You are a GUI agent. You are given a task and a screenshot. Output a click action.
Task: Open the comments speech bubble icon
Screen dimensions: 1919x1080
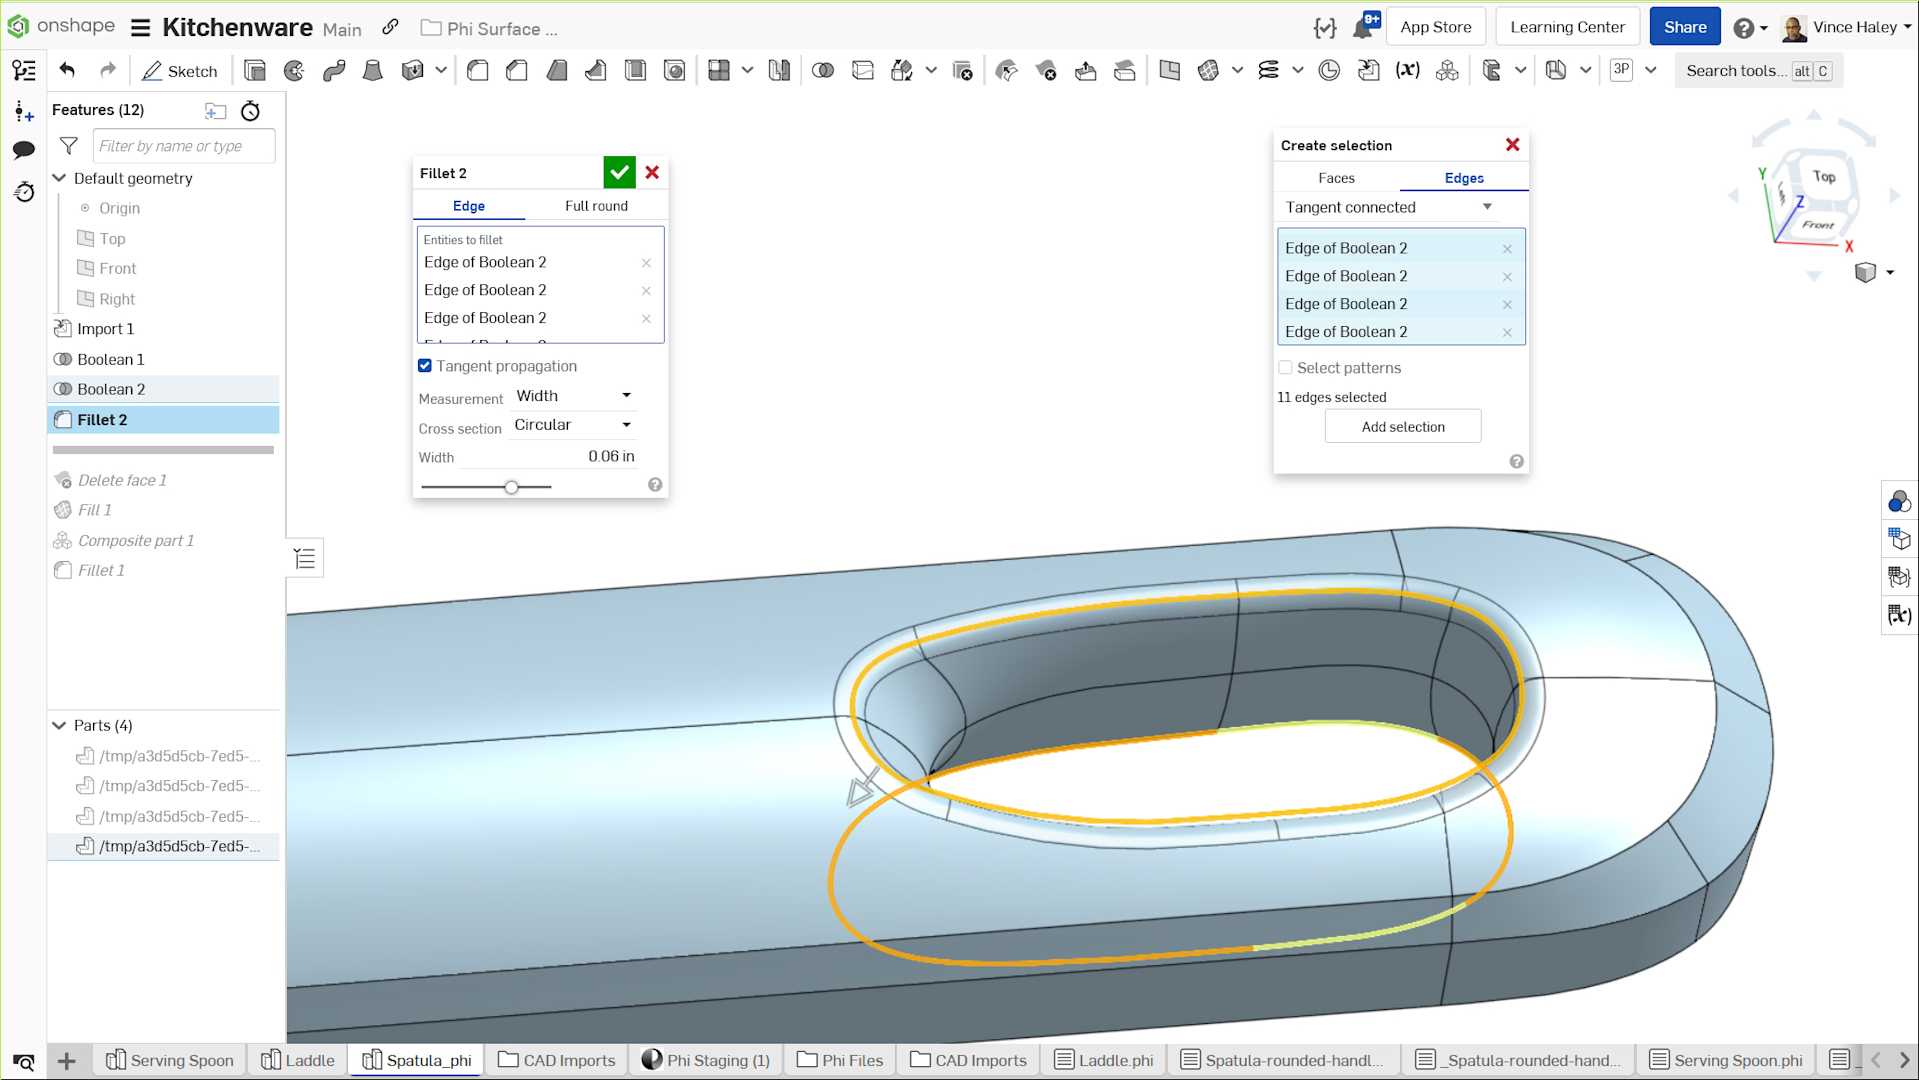coord(23,150)
